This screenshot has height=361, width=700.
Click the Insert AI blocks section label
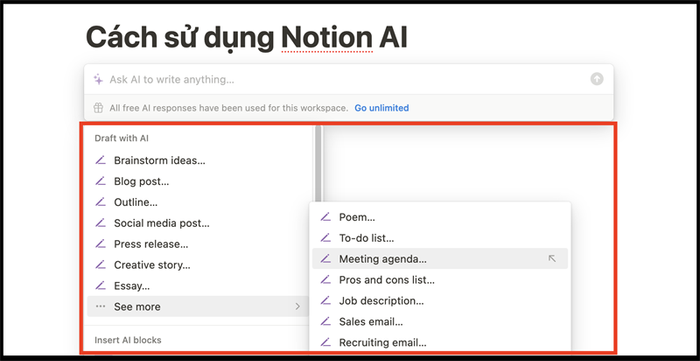128,340
